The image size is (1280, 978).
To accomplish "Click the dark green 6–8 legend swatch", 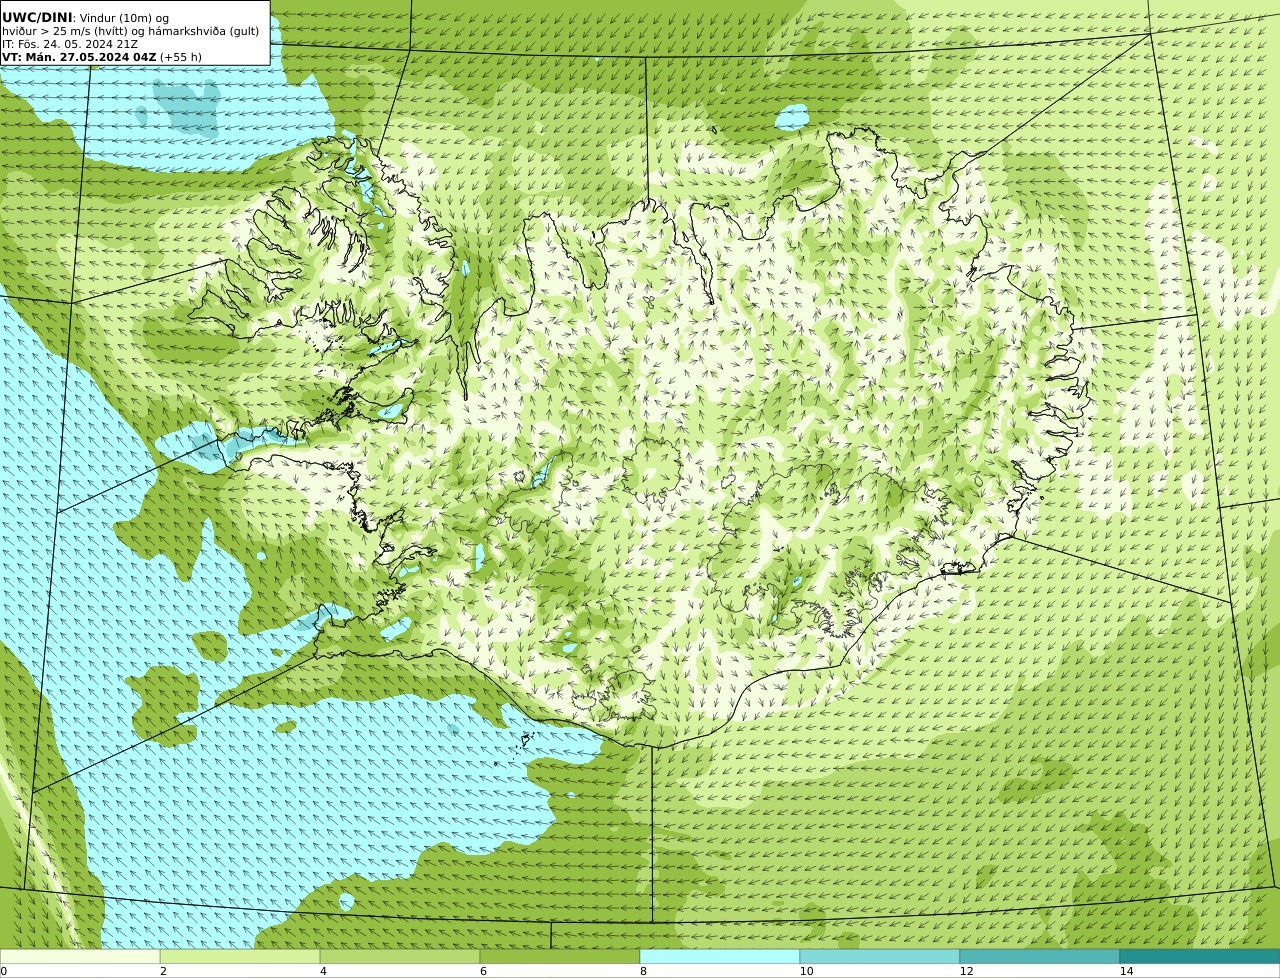I will point(560,956).
